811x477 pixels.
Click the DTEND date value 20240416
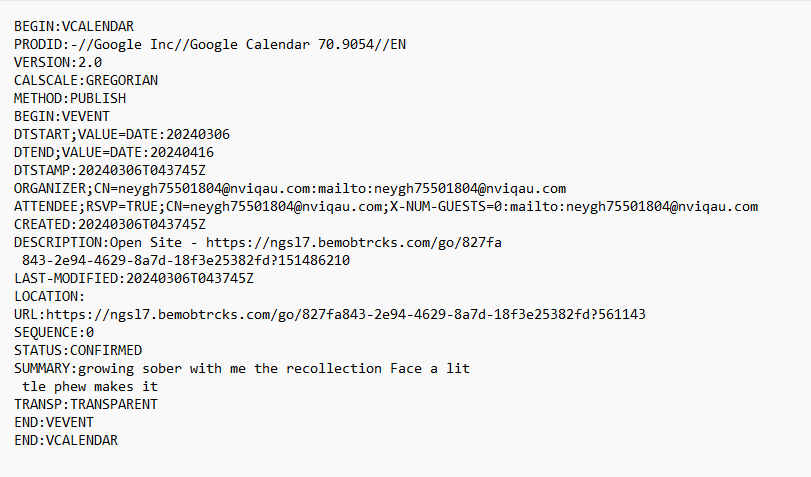coord(182,152)
